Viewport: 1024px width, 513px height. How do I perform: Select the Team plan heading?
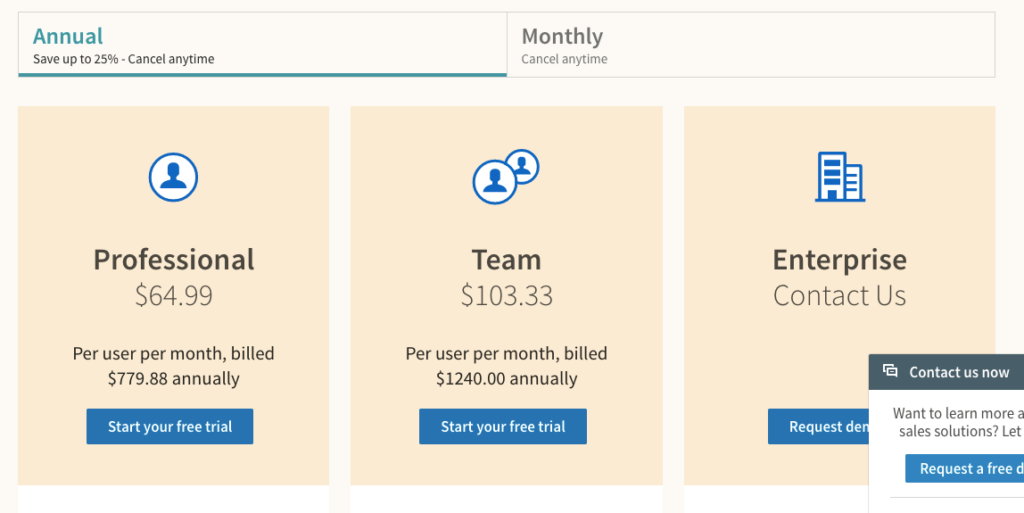(506, 260)
